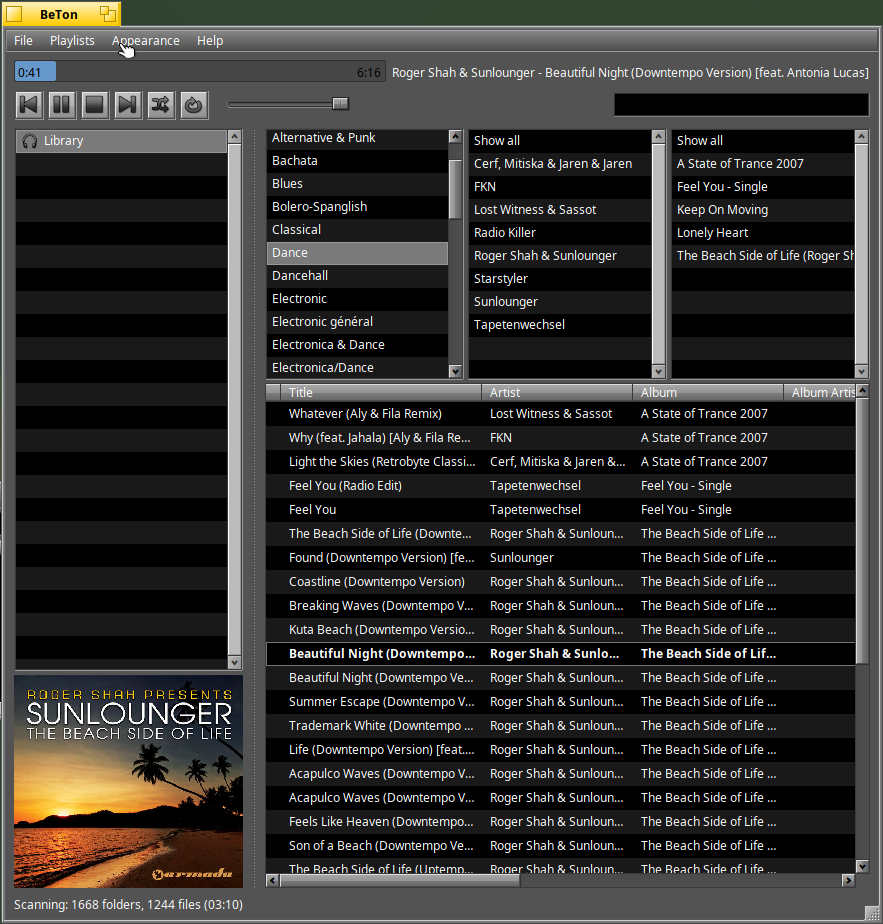Click the BeTon window zoom button
Viewport: 883px width, 924px height.
coord(106,14)
